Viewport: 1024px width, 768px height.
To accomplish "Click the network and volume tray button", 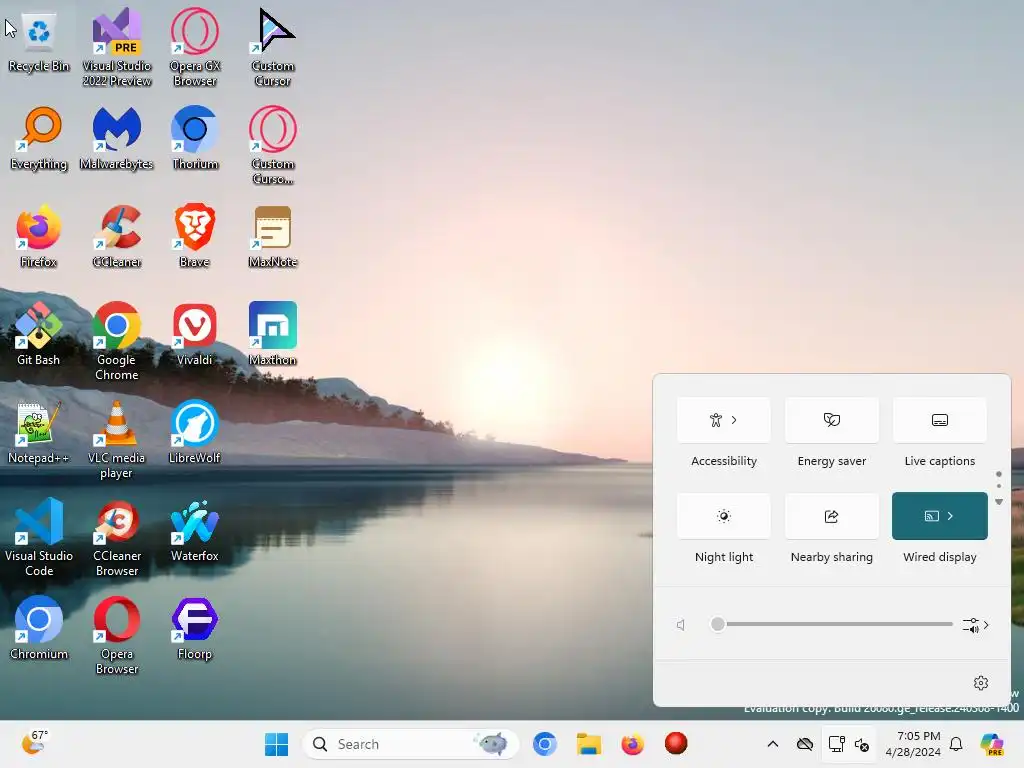I will (x=849, y=744).
